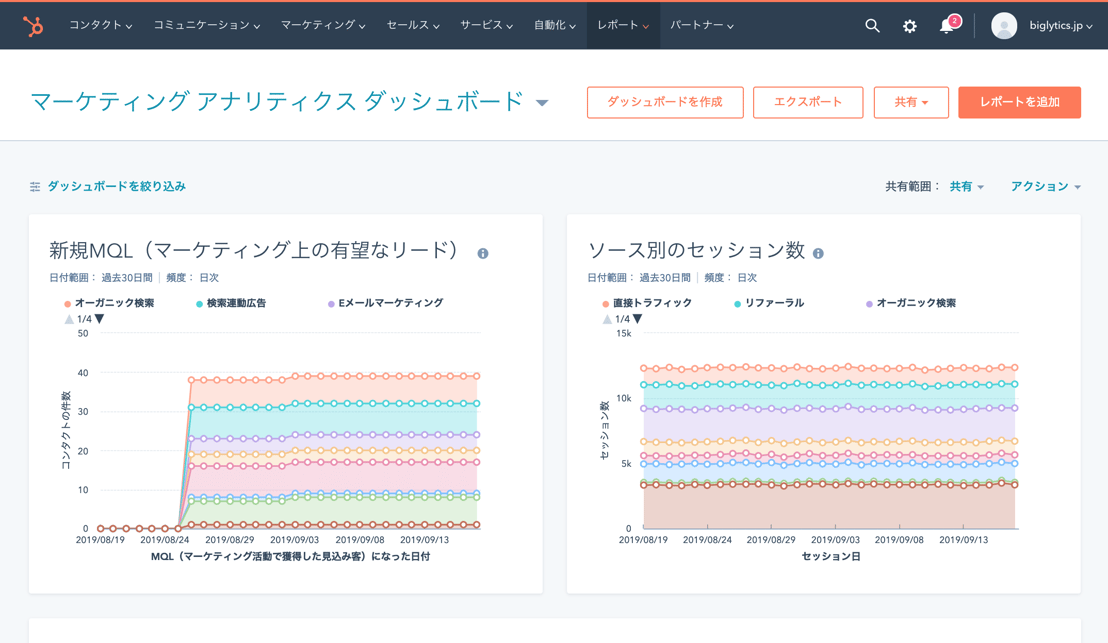
Task: Click the user avatar icon
Action: pyautogui.click(x=1003, y=26)
